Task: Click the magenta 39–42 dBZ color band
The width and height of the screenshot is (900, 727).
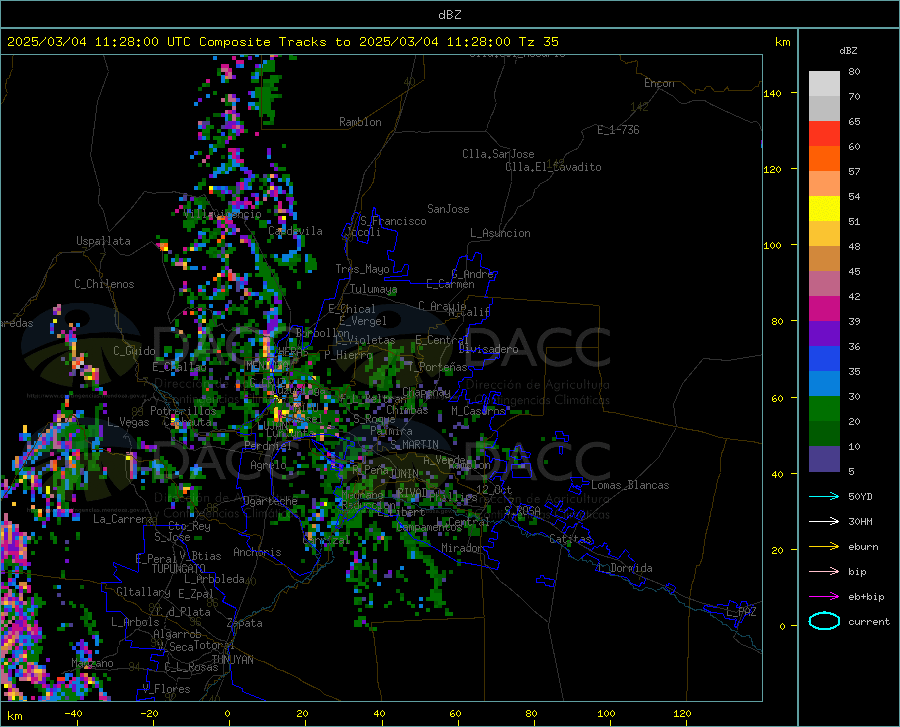Action: (824, 309)
